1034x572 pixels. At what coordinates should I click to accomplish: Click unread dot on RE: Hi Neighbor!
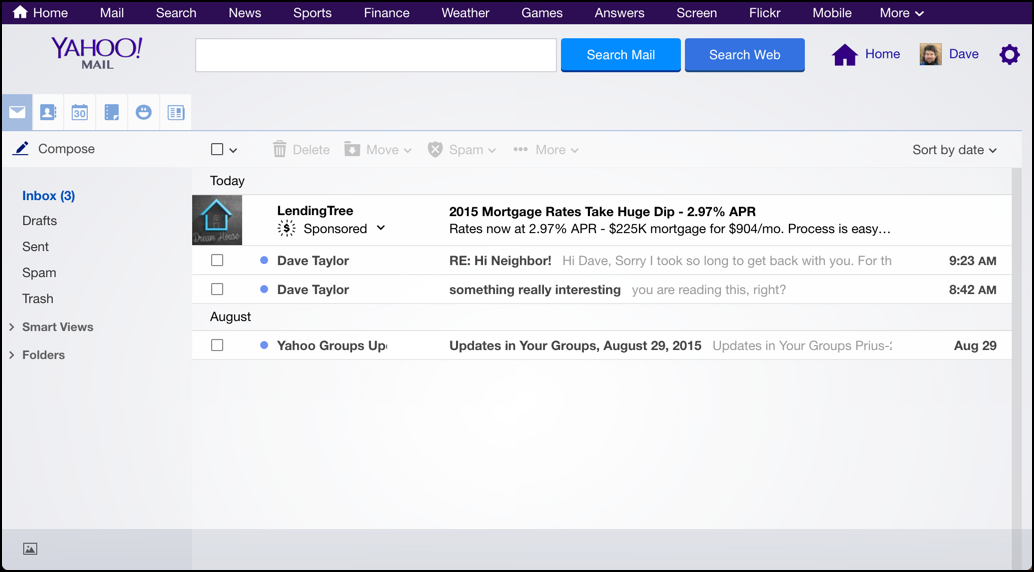[x=264, y=261]
